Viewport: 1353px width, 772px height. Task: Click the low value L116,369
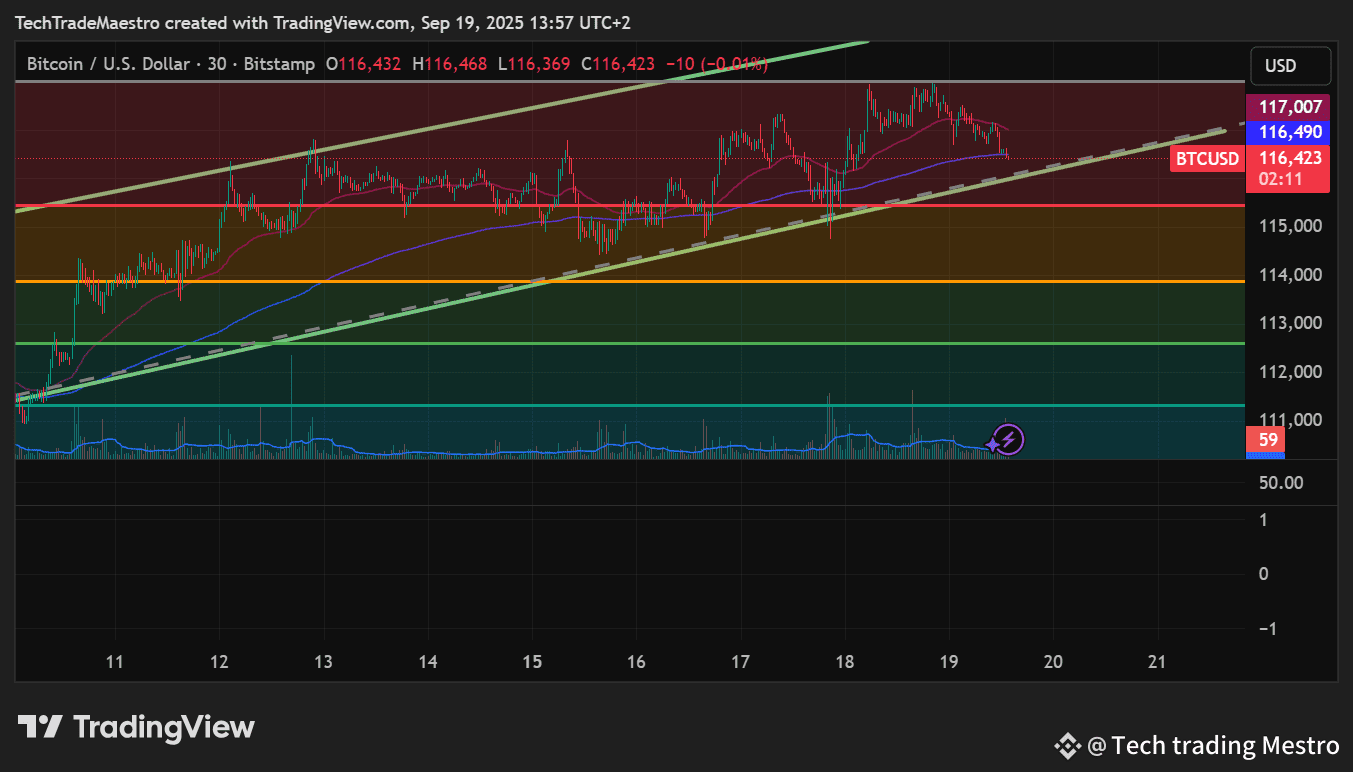[x=534, y=64]
